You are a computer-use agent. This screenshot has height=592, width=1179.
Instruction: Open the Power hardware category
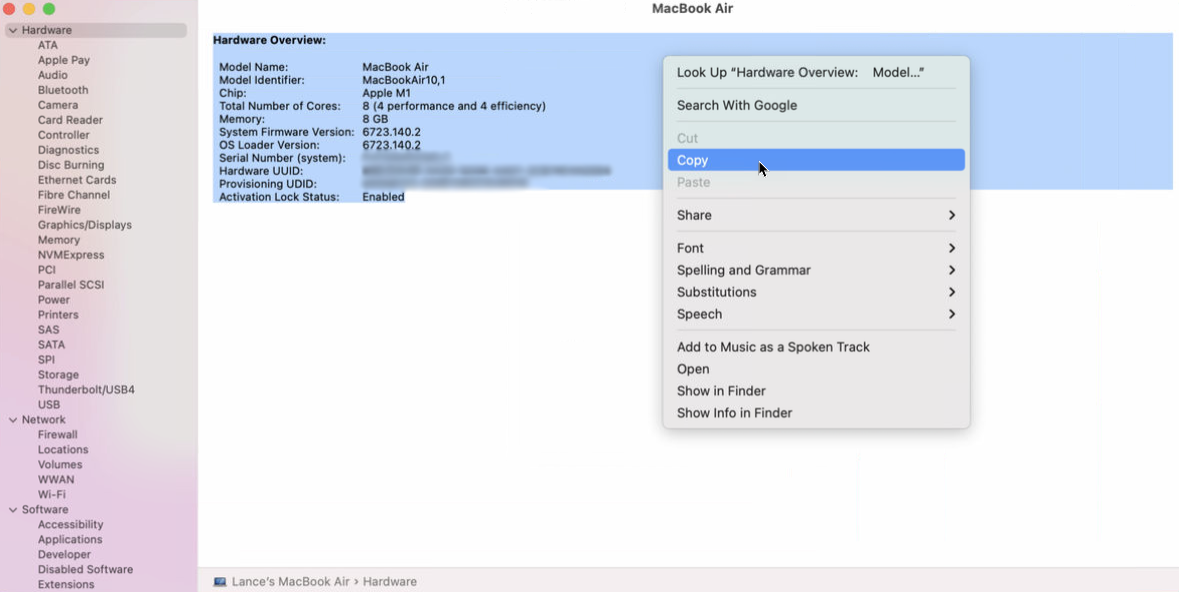click(x=53, y=300)
